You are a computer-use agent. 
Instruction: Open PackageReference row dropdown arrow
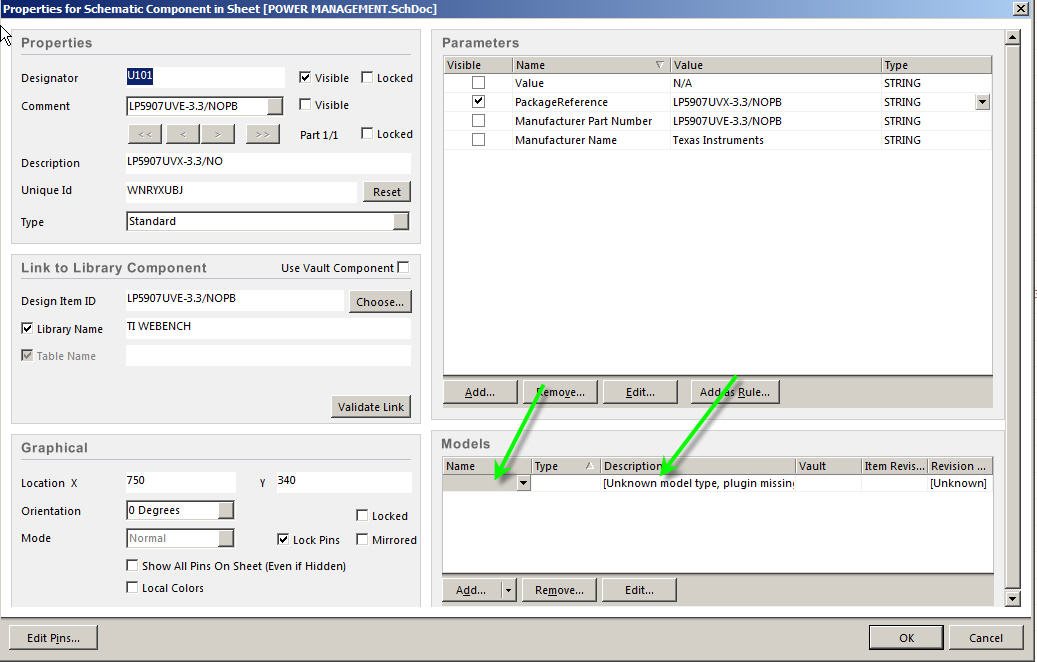click(x=983, y=102)
